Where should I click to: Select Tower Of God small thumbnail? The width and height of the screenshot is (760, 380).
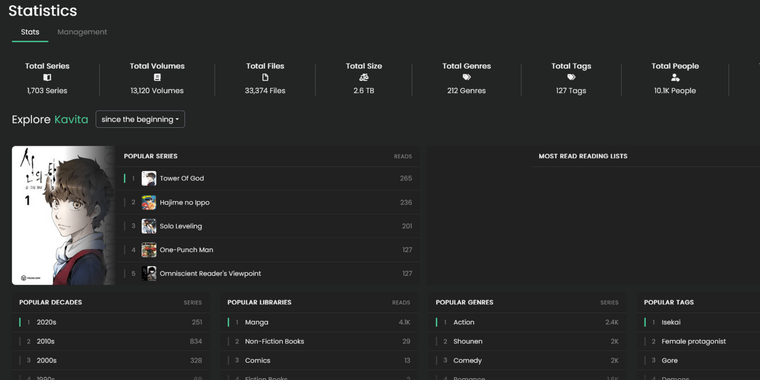149,178
